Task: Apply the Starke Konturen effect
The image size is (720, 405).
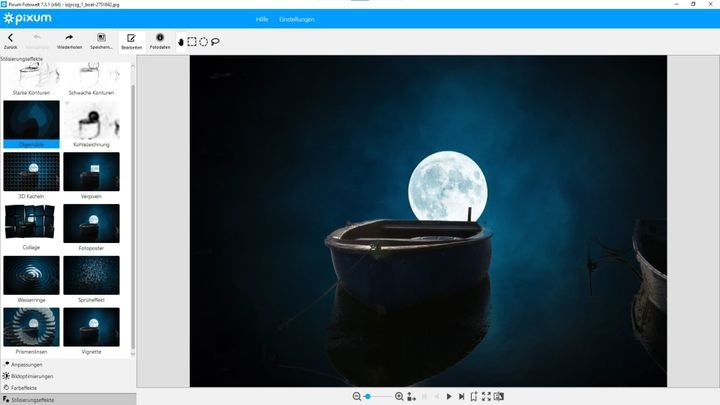Action: coord(31,79)
